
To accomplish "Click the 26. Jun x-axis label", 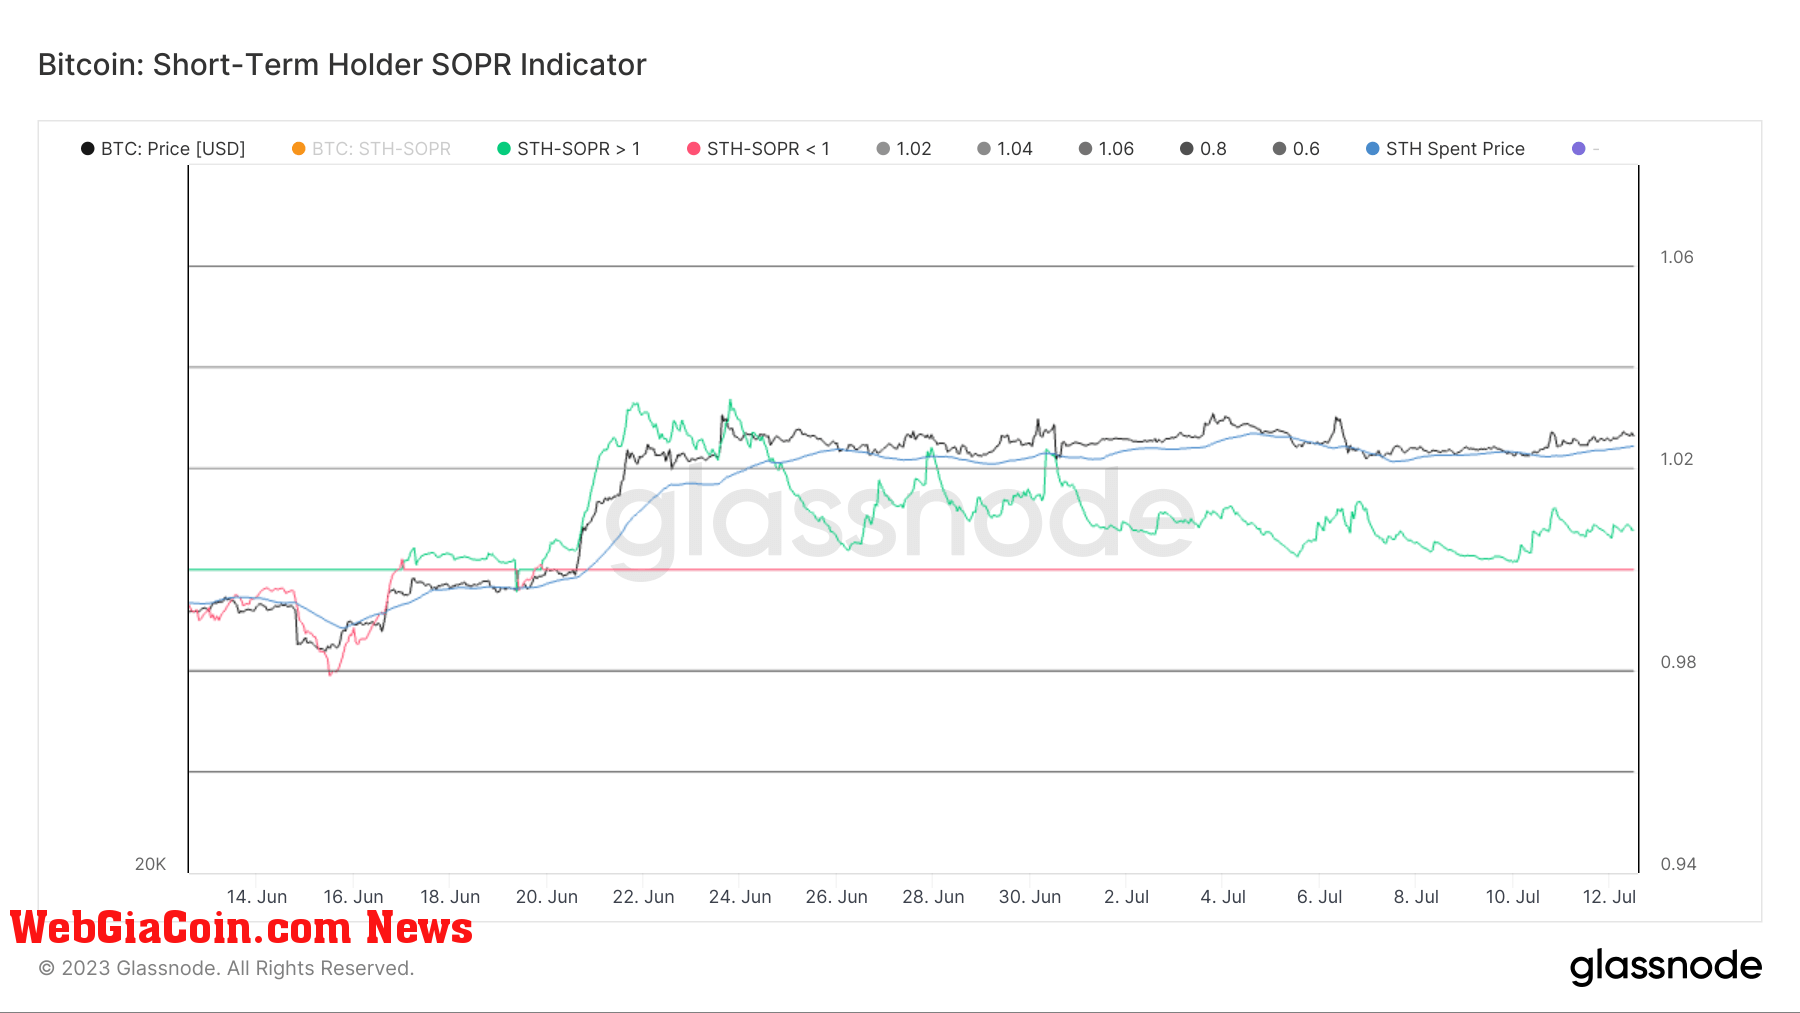I will point(837,897).
